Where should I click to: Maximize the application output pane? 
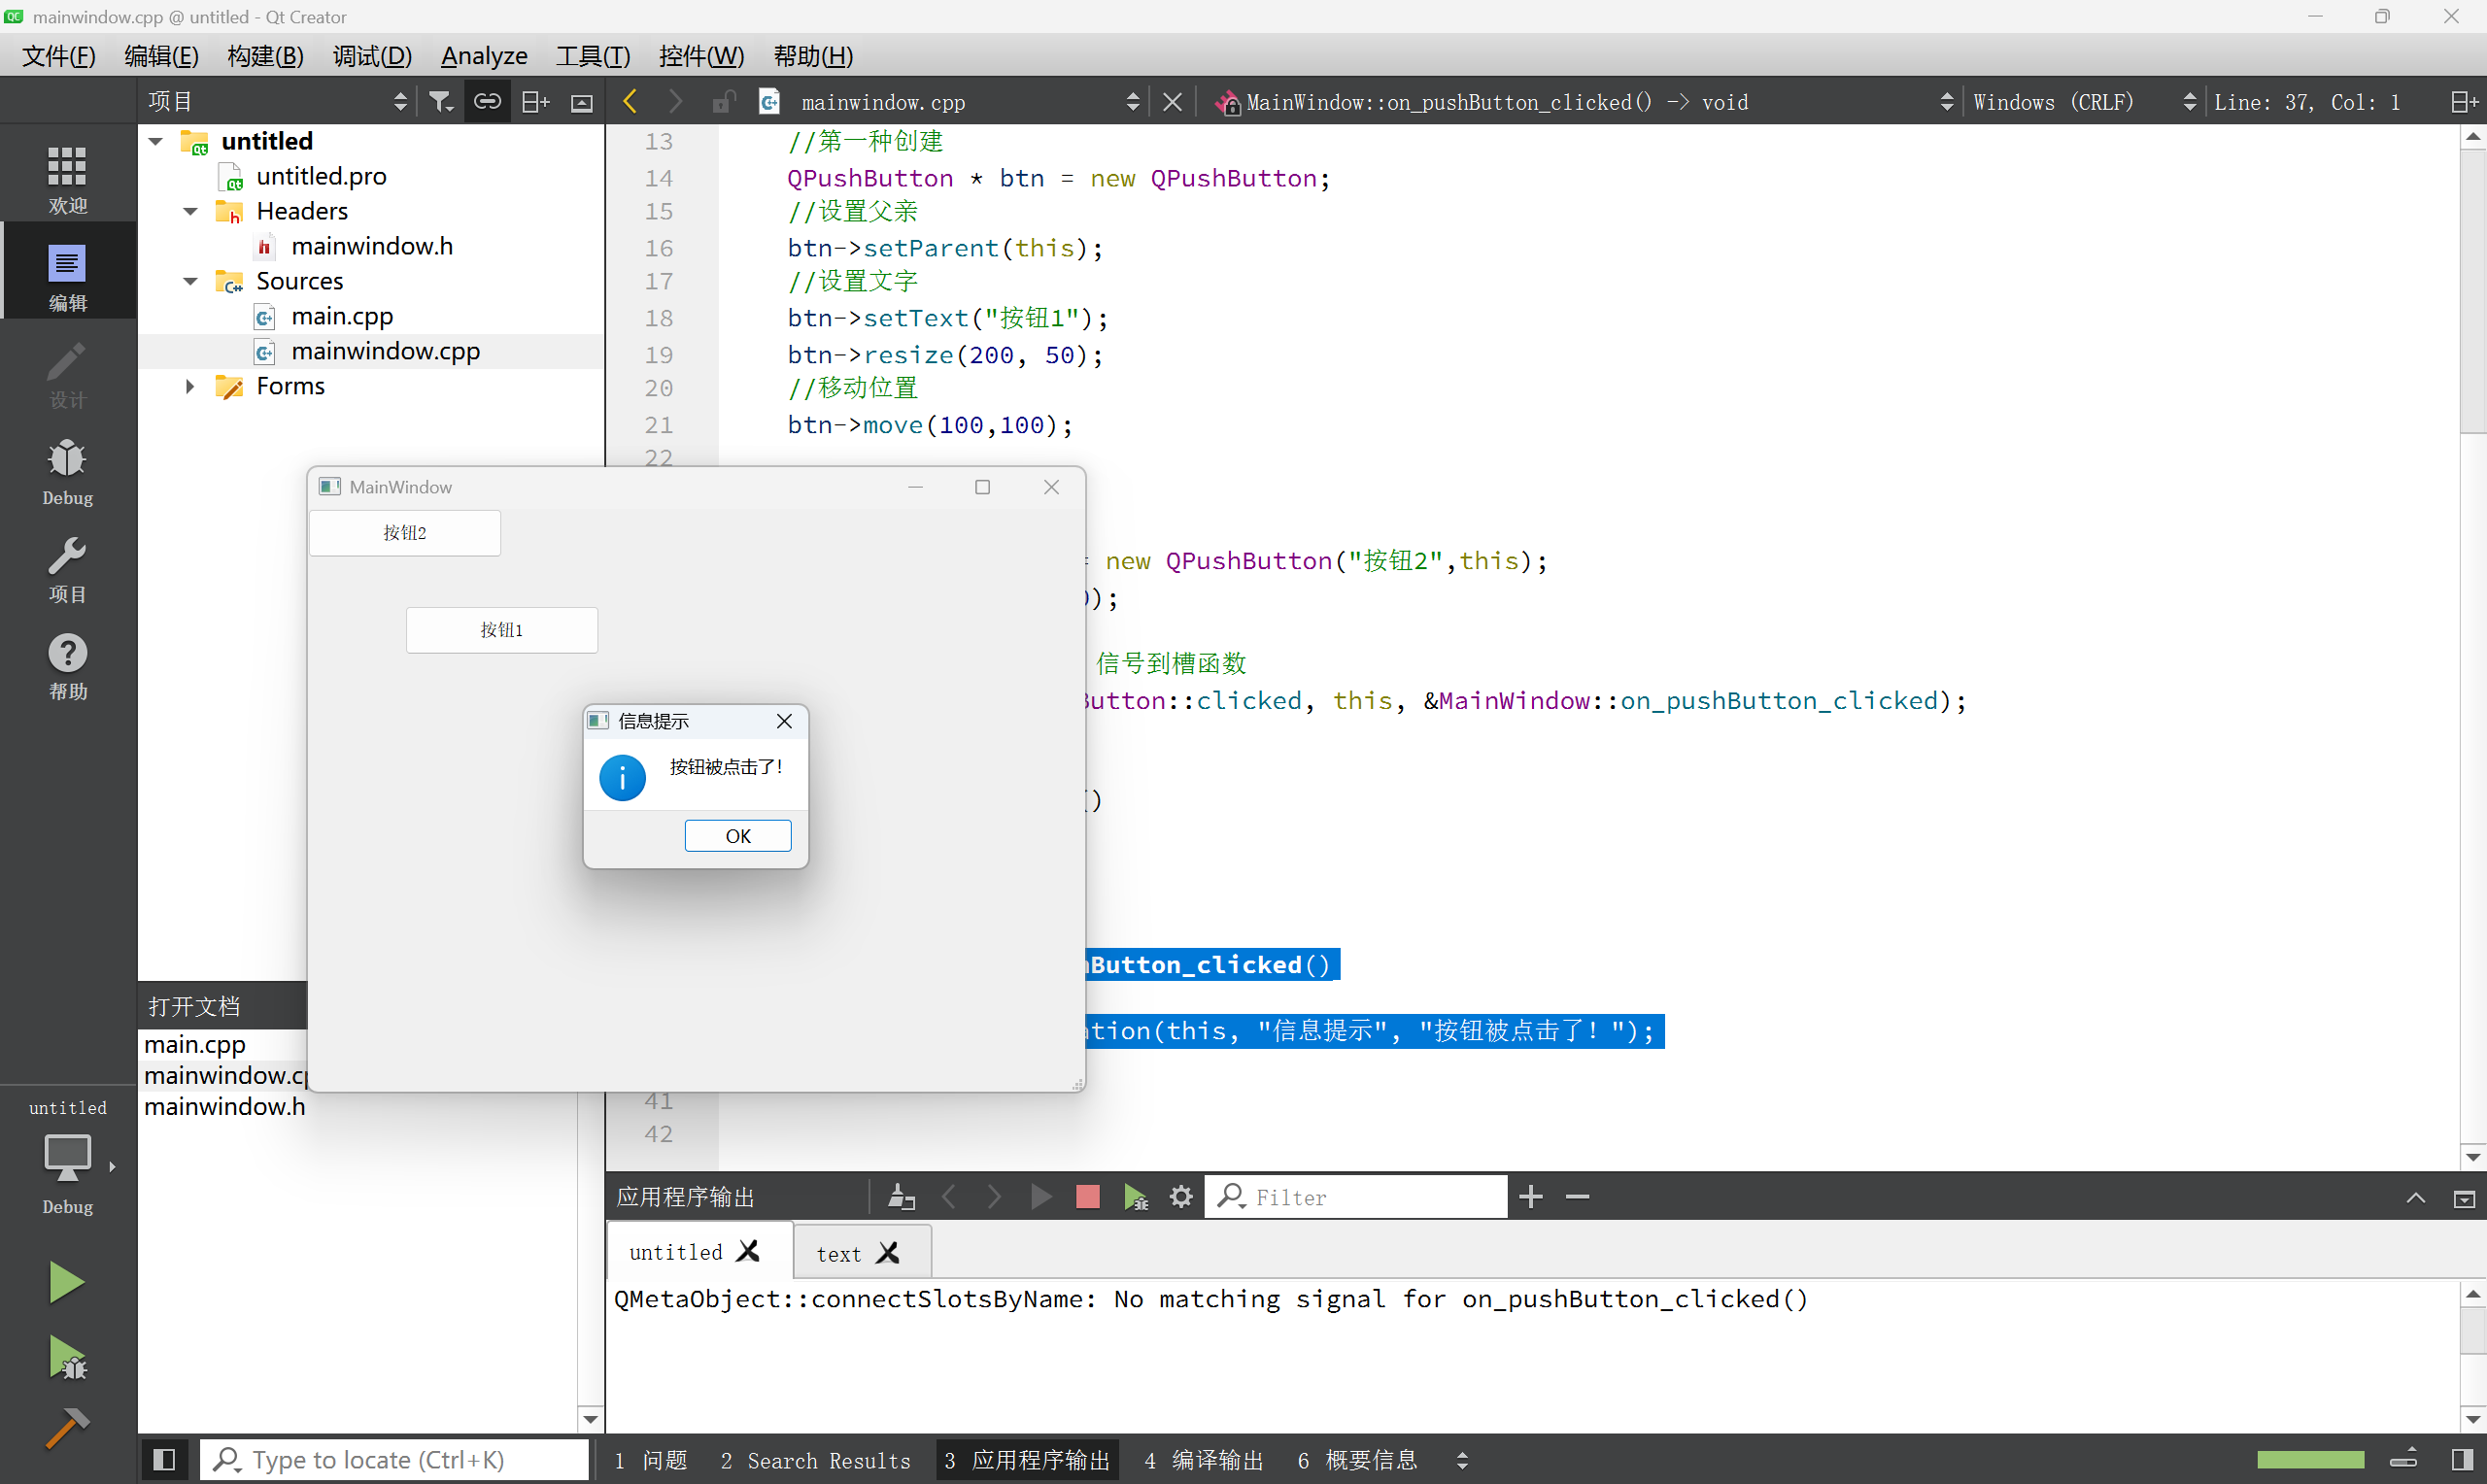pyautogui.click(x=2464, y=1198)
